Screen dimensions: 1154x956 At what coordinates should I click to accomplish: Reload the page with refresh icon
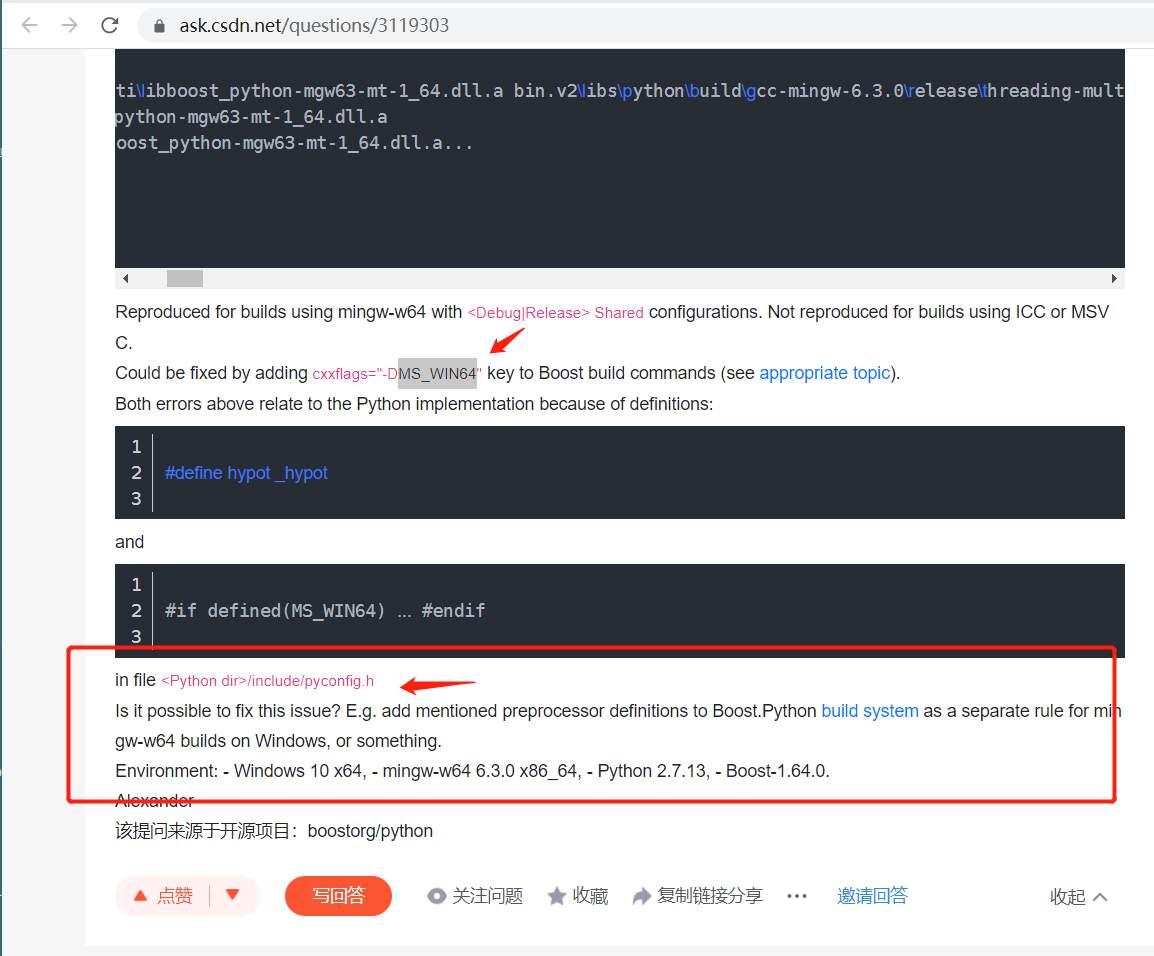pos(110,26)
